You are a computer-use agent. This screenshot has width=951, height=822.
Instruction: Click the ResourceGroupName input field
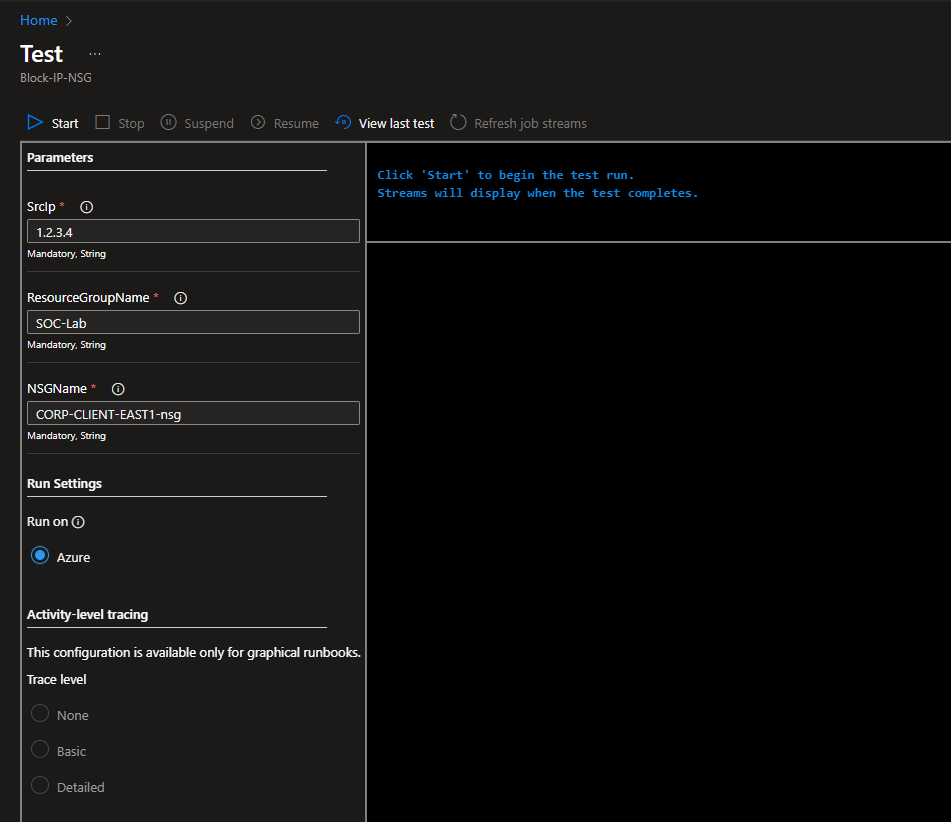(193, 322)
